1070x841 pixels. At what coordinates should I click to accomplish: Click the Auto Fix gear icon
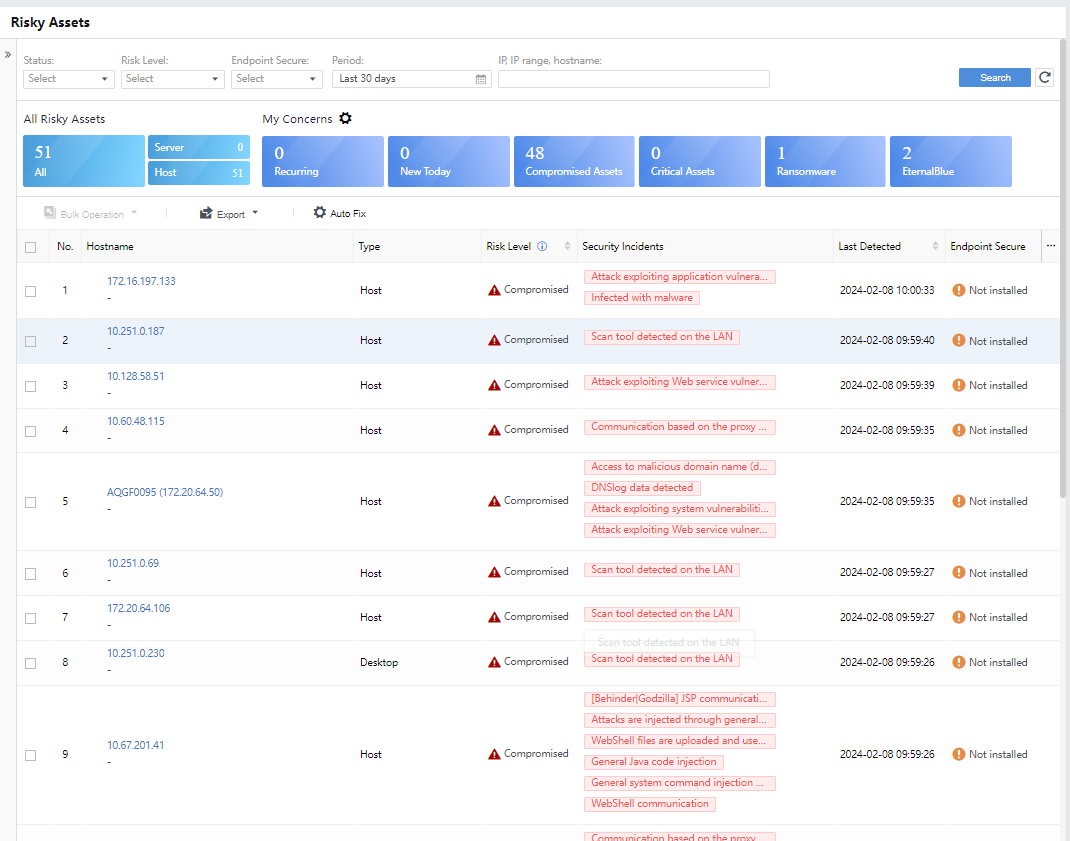pyautogui.click(x=320, y=213)
